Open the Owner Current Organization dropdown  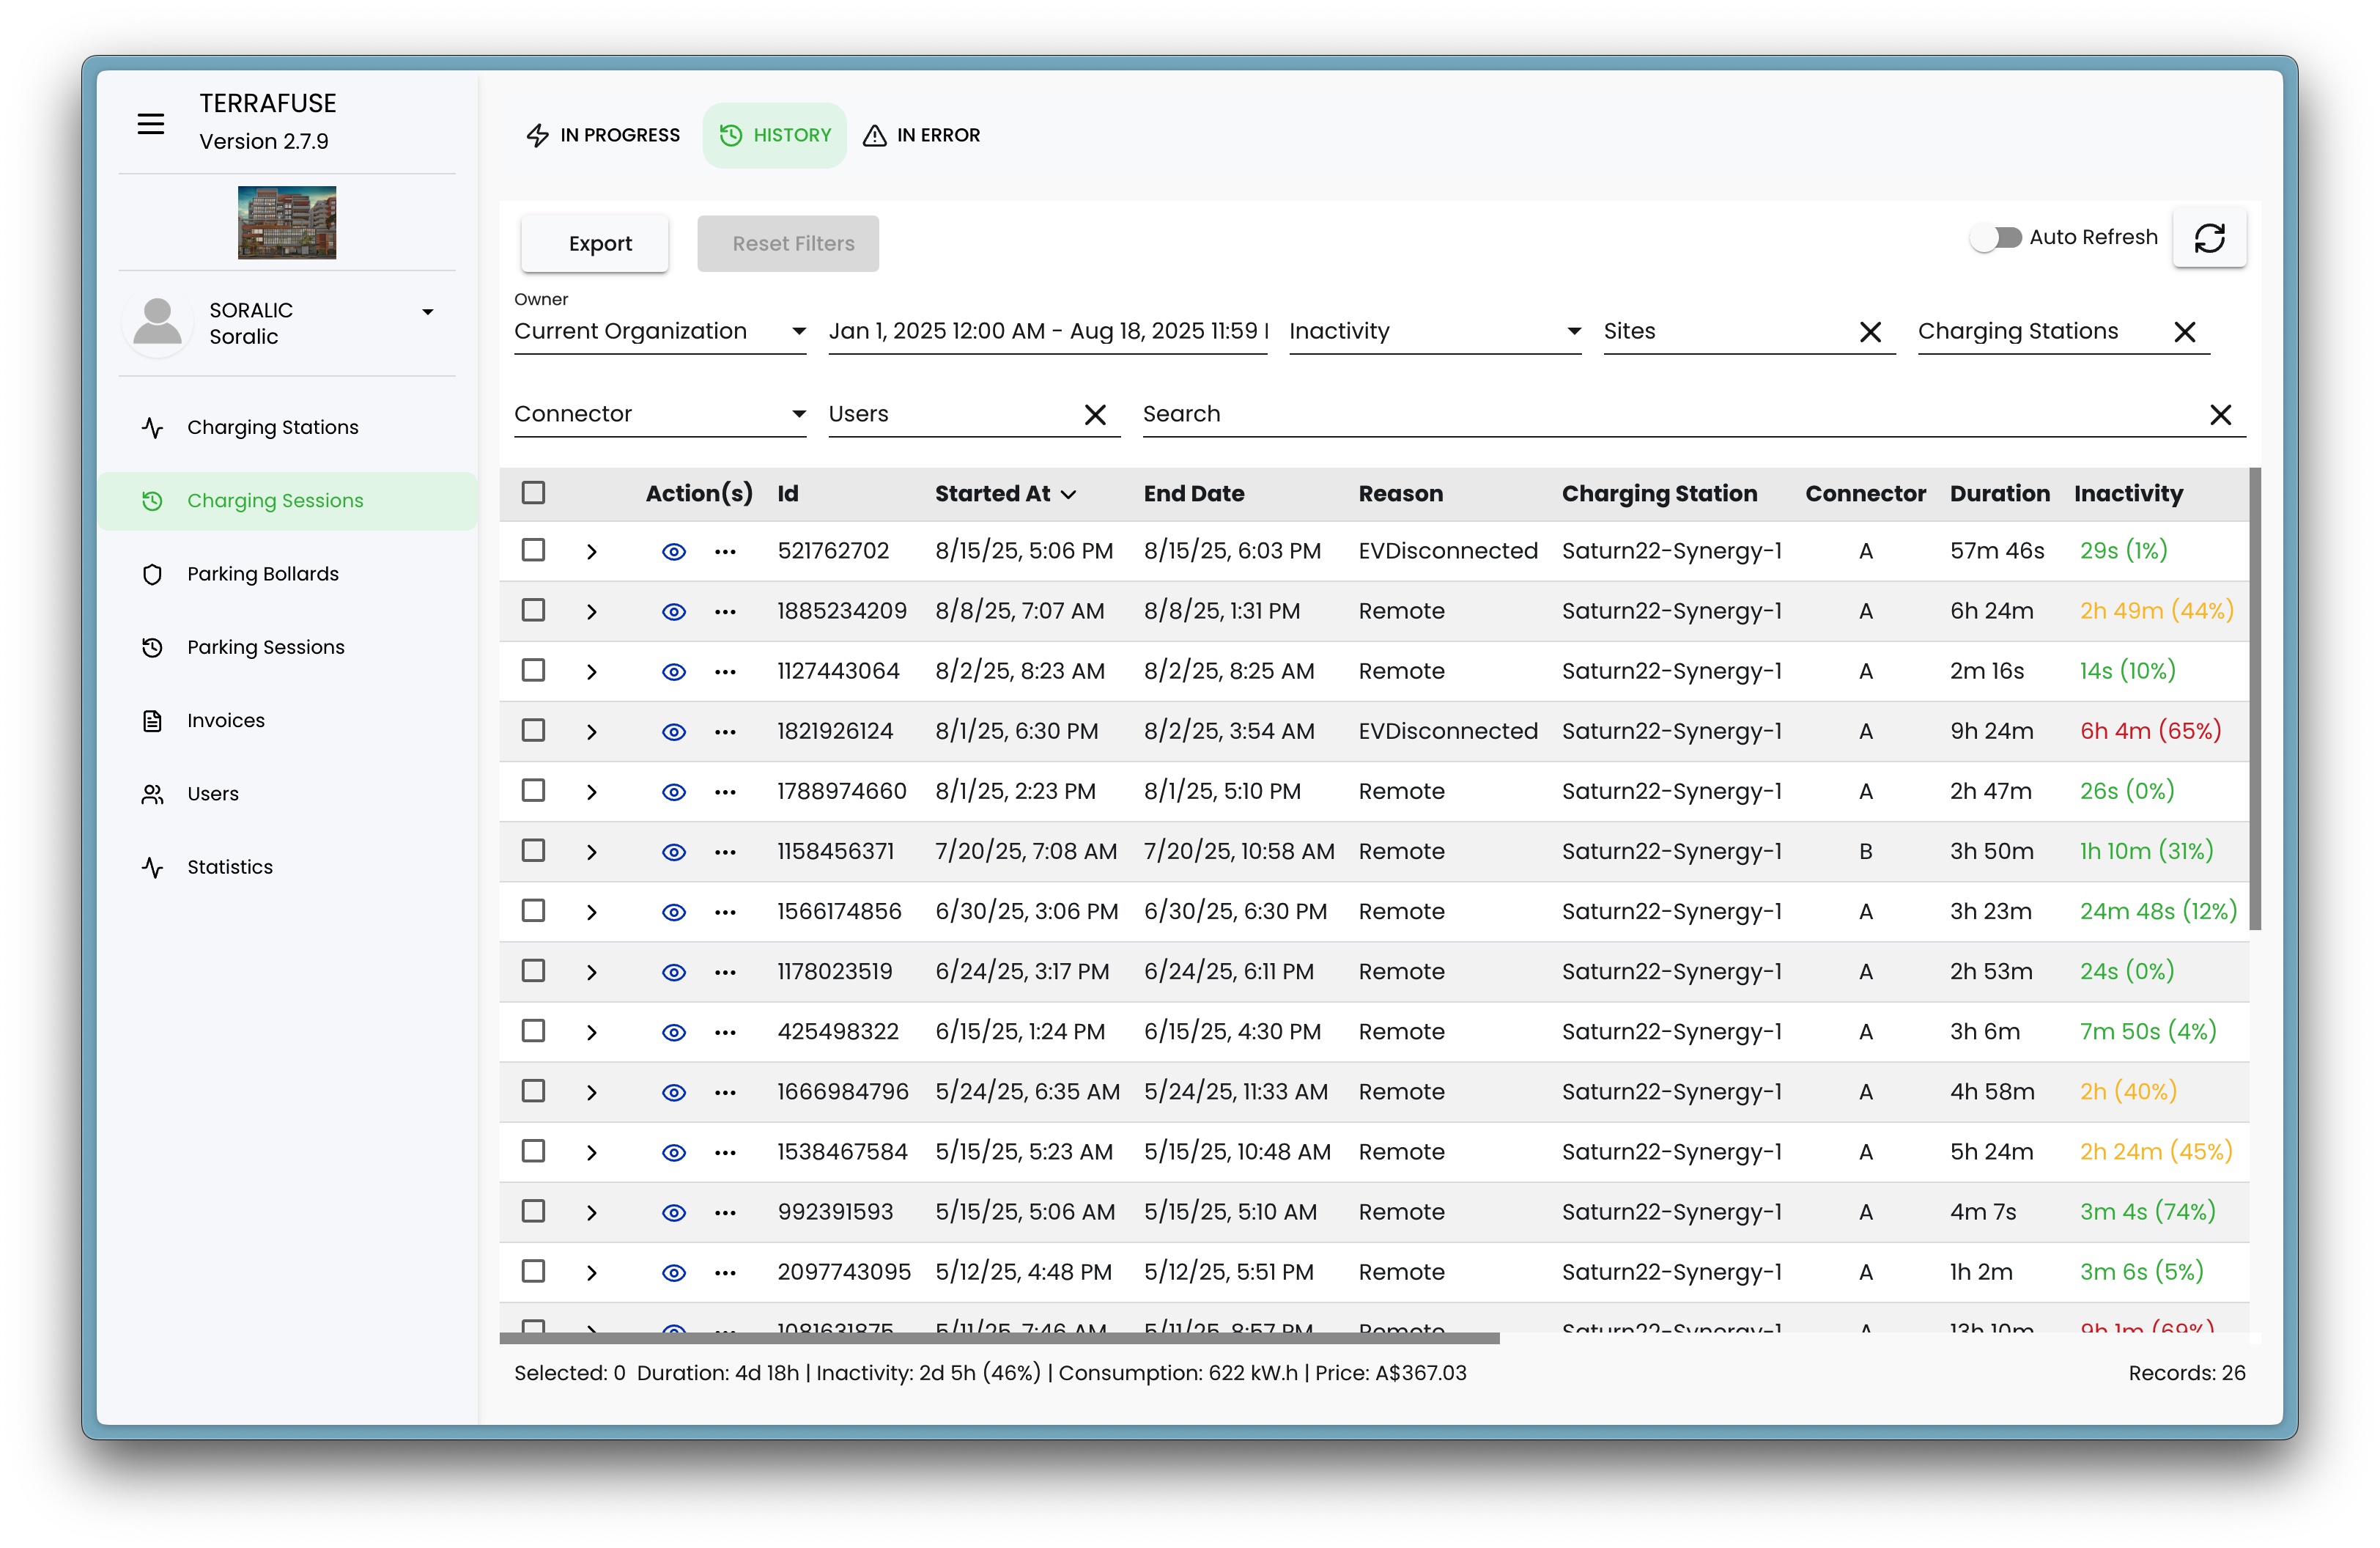coord(659,332)
